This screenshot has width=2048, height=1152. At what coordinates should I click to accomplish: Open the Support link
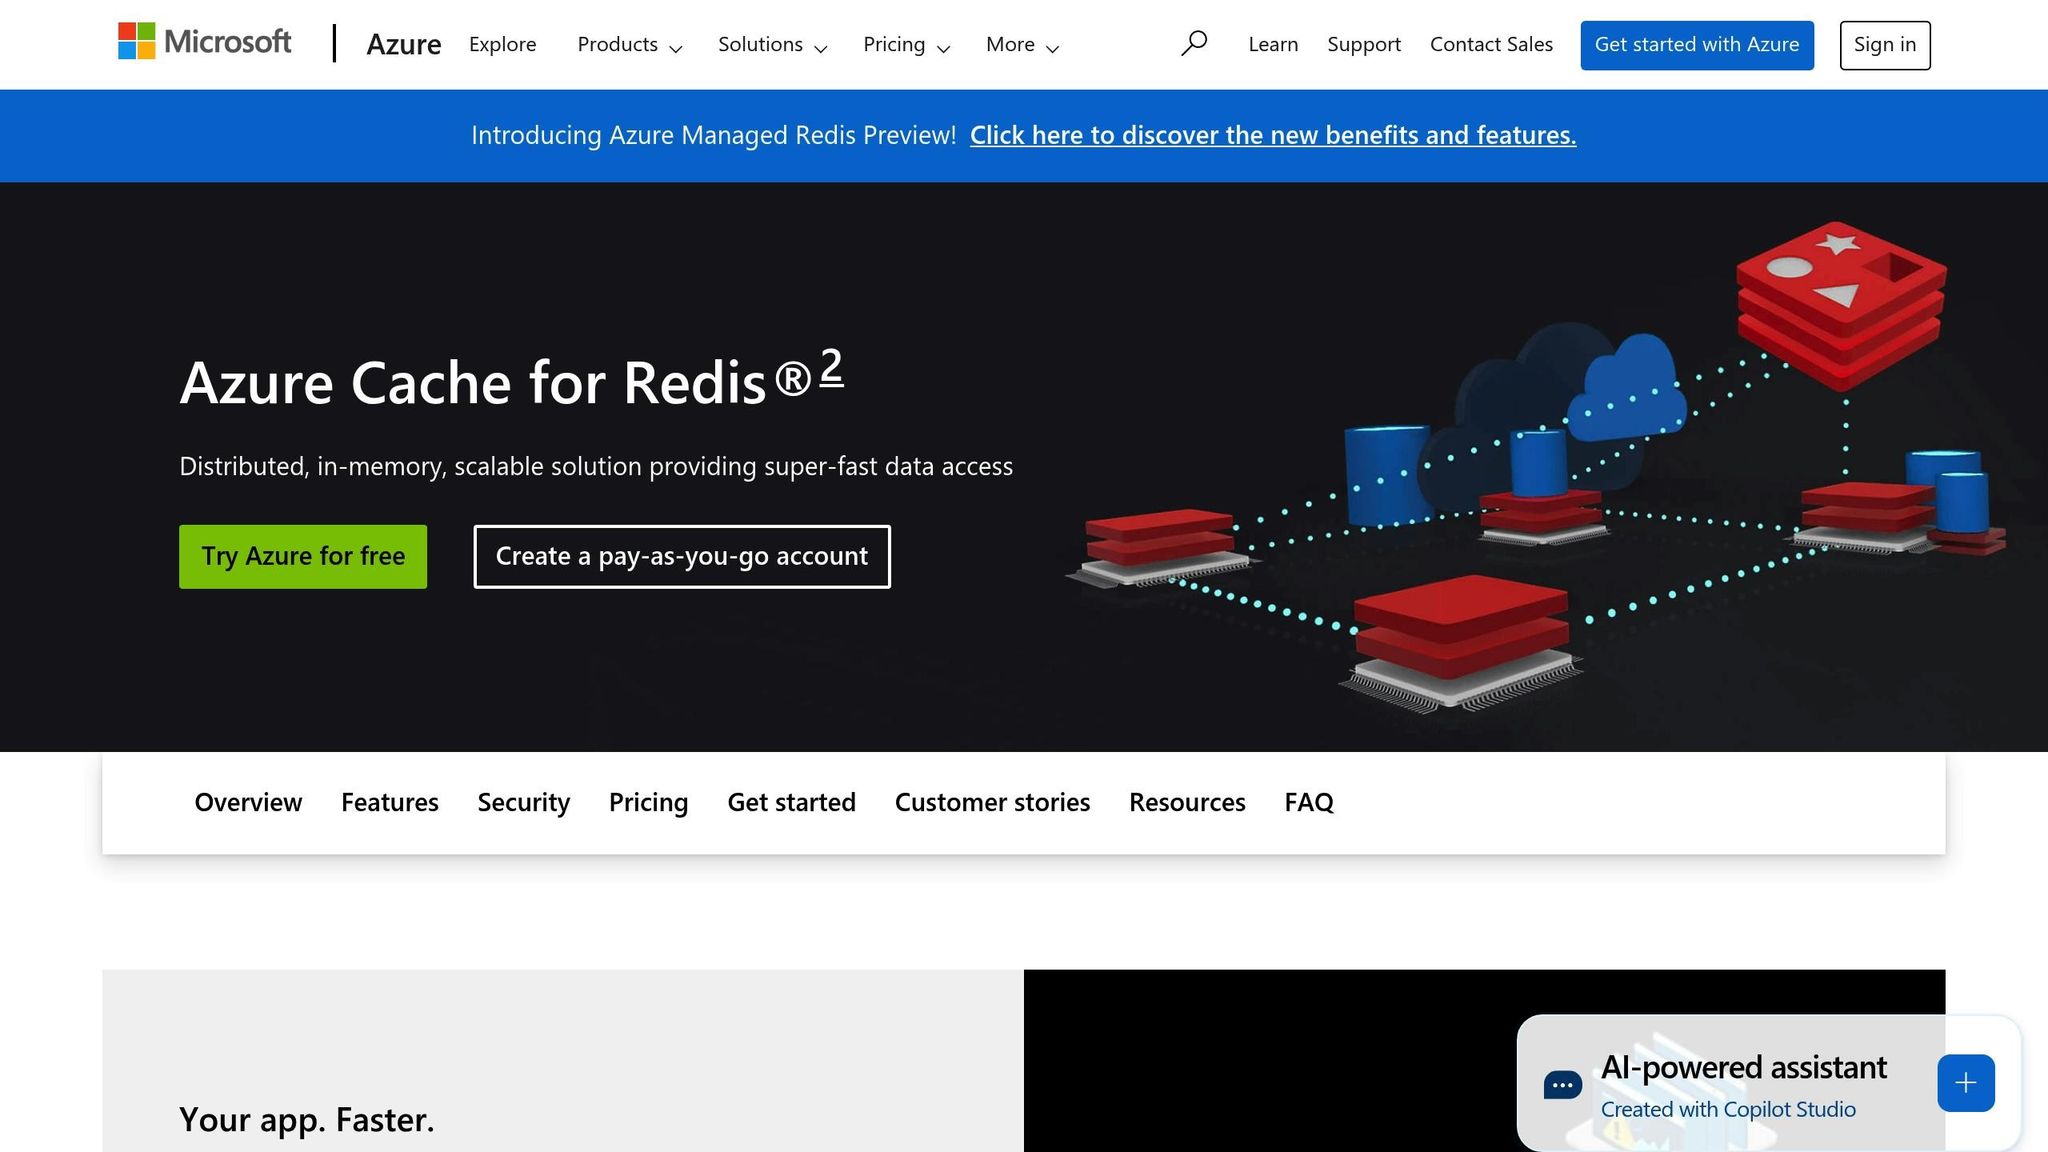1364,45
